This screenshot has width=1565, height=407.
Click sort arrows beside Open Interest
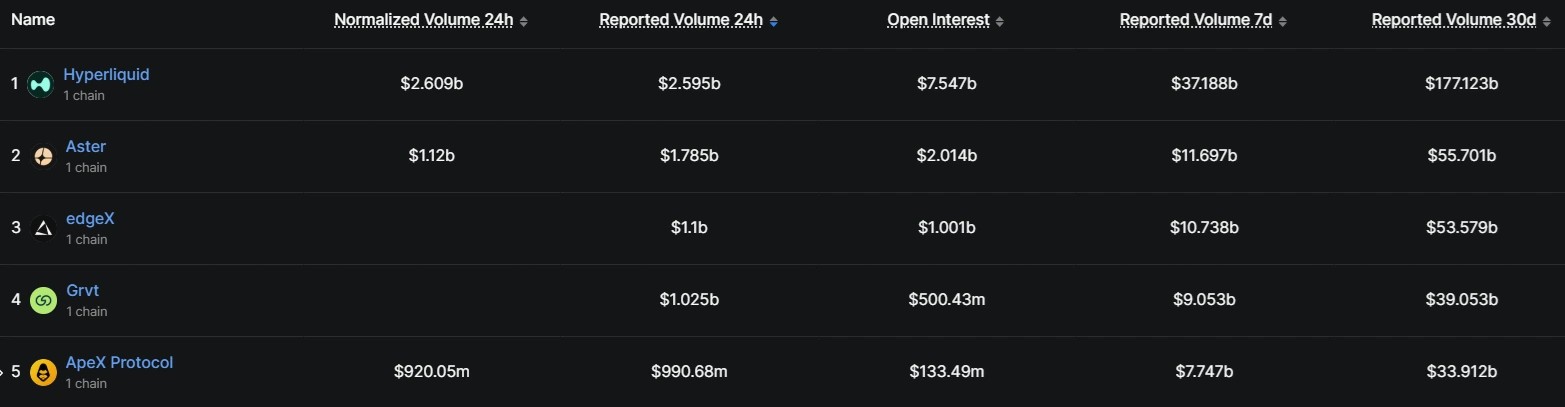(x=1000, y=21)
